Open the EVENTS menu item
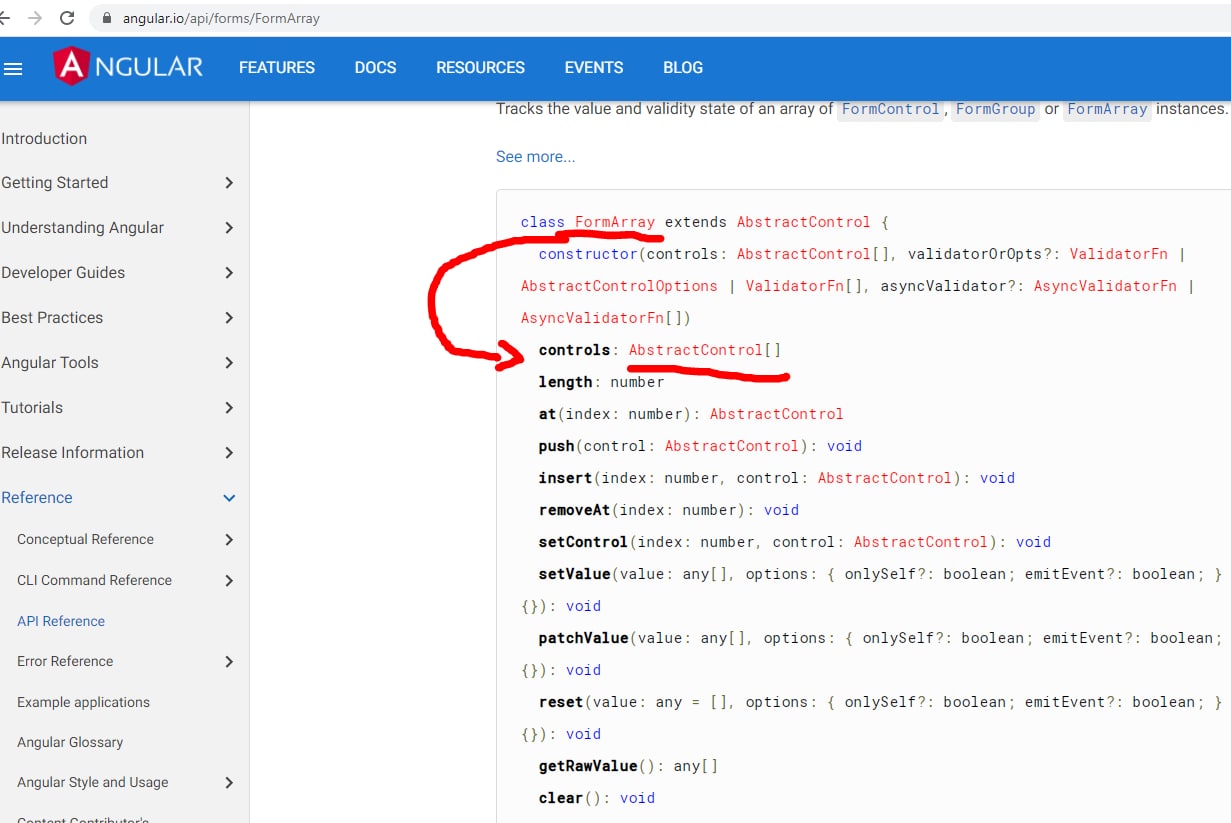Screen dimensions: 1231x823 coord(594,68)
